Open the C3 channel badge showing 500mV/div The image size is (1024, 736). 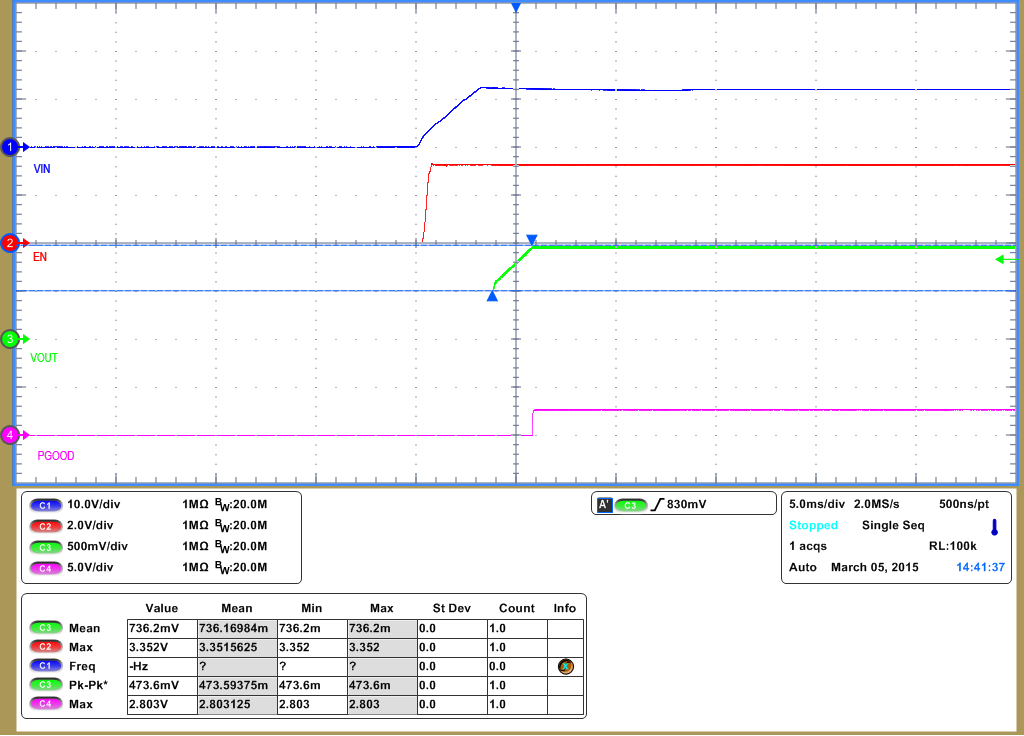click(x=45, y=547)
